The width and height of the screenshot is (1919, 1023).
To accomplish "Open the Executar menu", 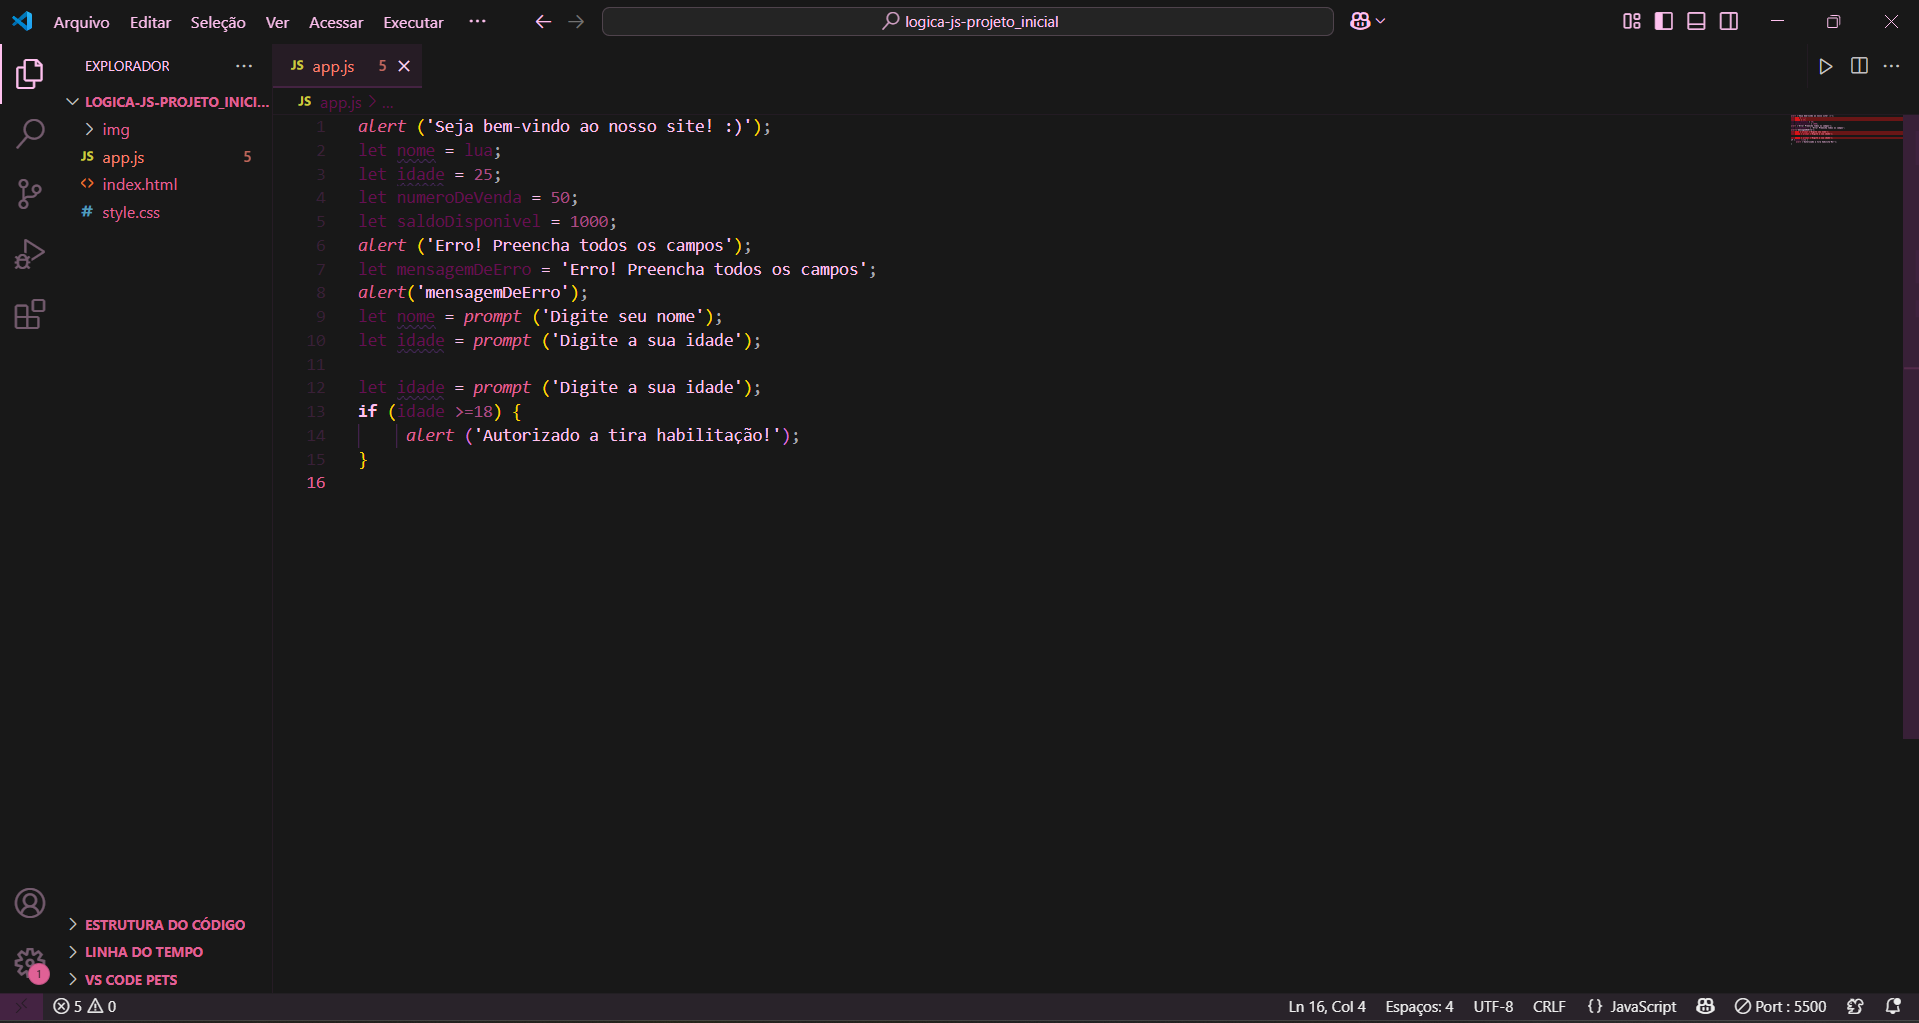I will tap(413, 22).
